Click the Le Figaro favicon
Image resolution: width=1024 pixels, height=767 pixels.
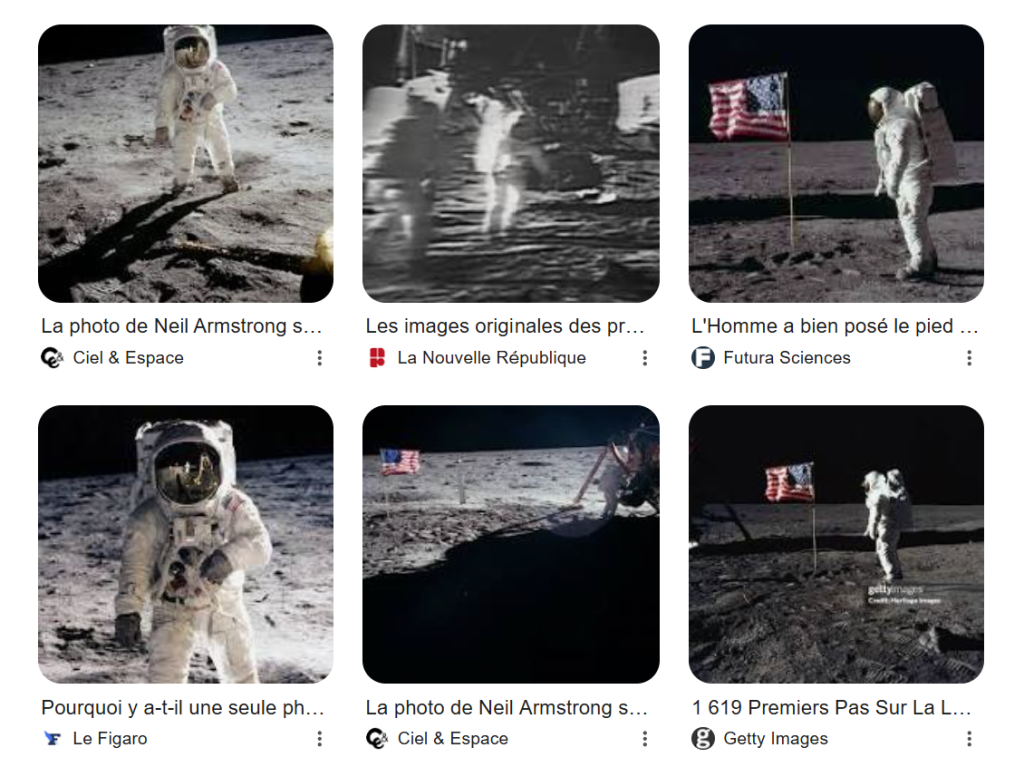point(52,738)
